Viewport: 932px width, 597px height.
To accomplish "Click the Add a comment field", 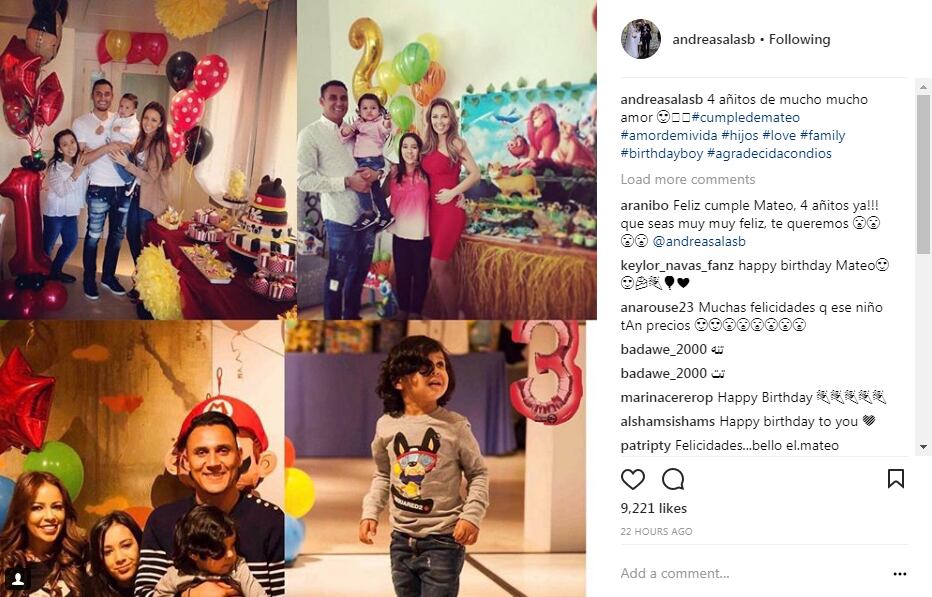I will click(752, 574).
